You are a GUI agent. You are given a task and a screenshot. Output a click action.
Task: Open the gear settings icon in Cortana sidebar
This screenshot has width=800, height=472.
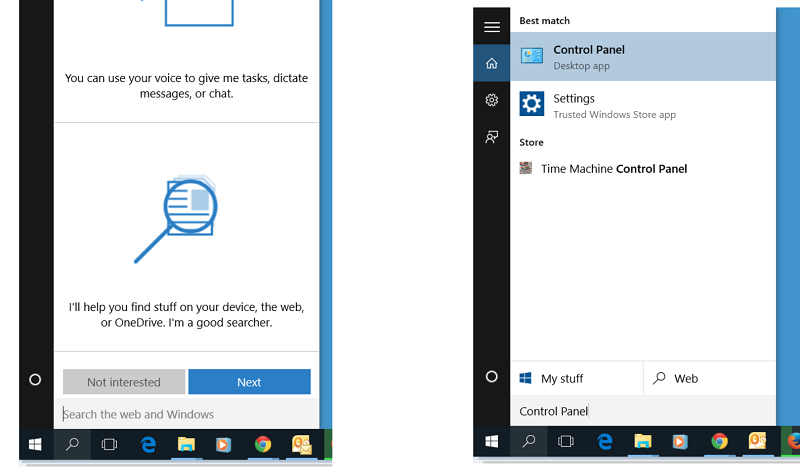click(491, 100)
